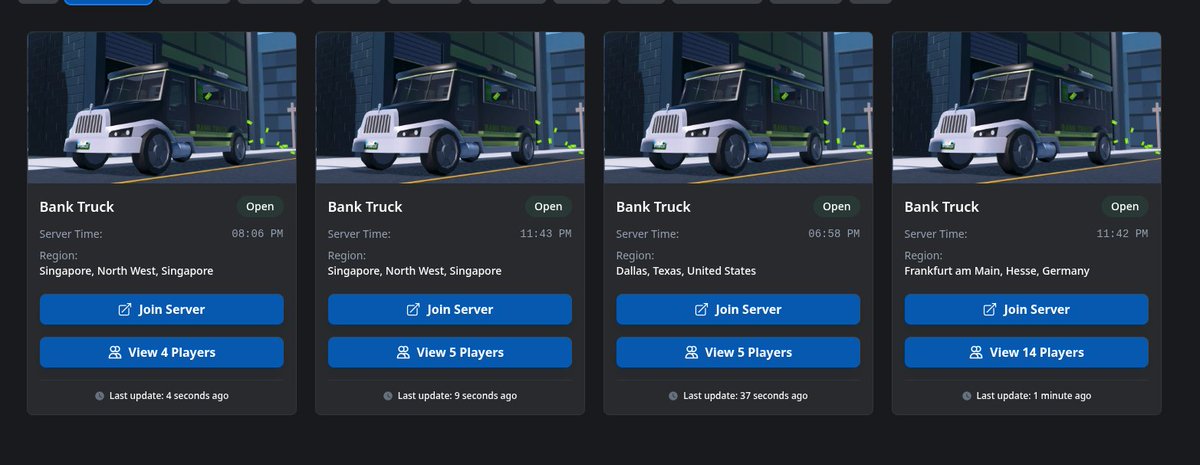
Task: Join the Singapore server showing 08:06 PM
Action: click(161, 309)
